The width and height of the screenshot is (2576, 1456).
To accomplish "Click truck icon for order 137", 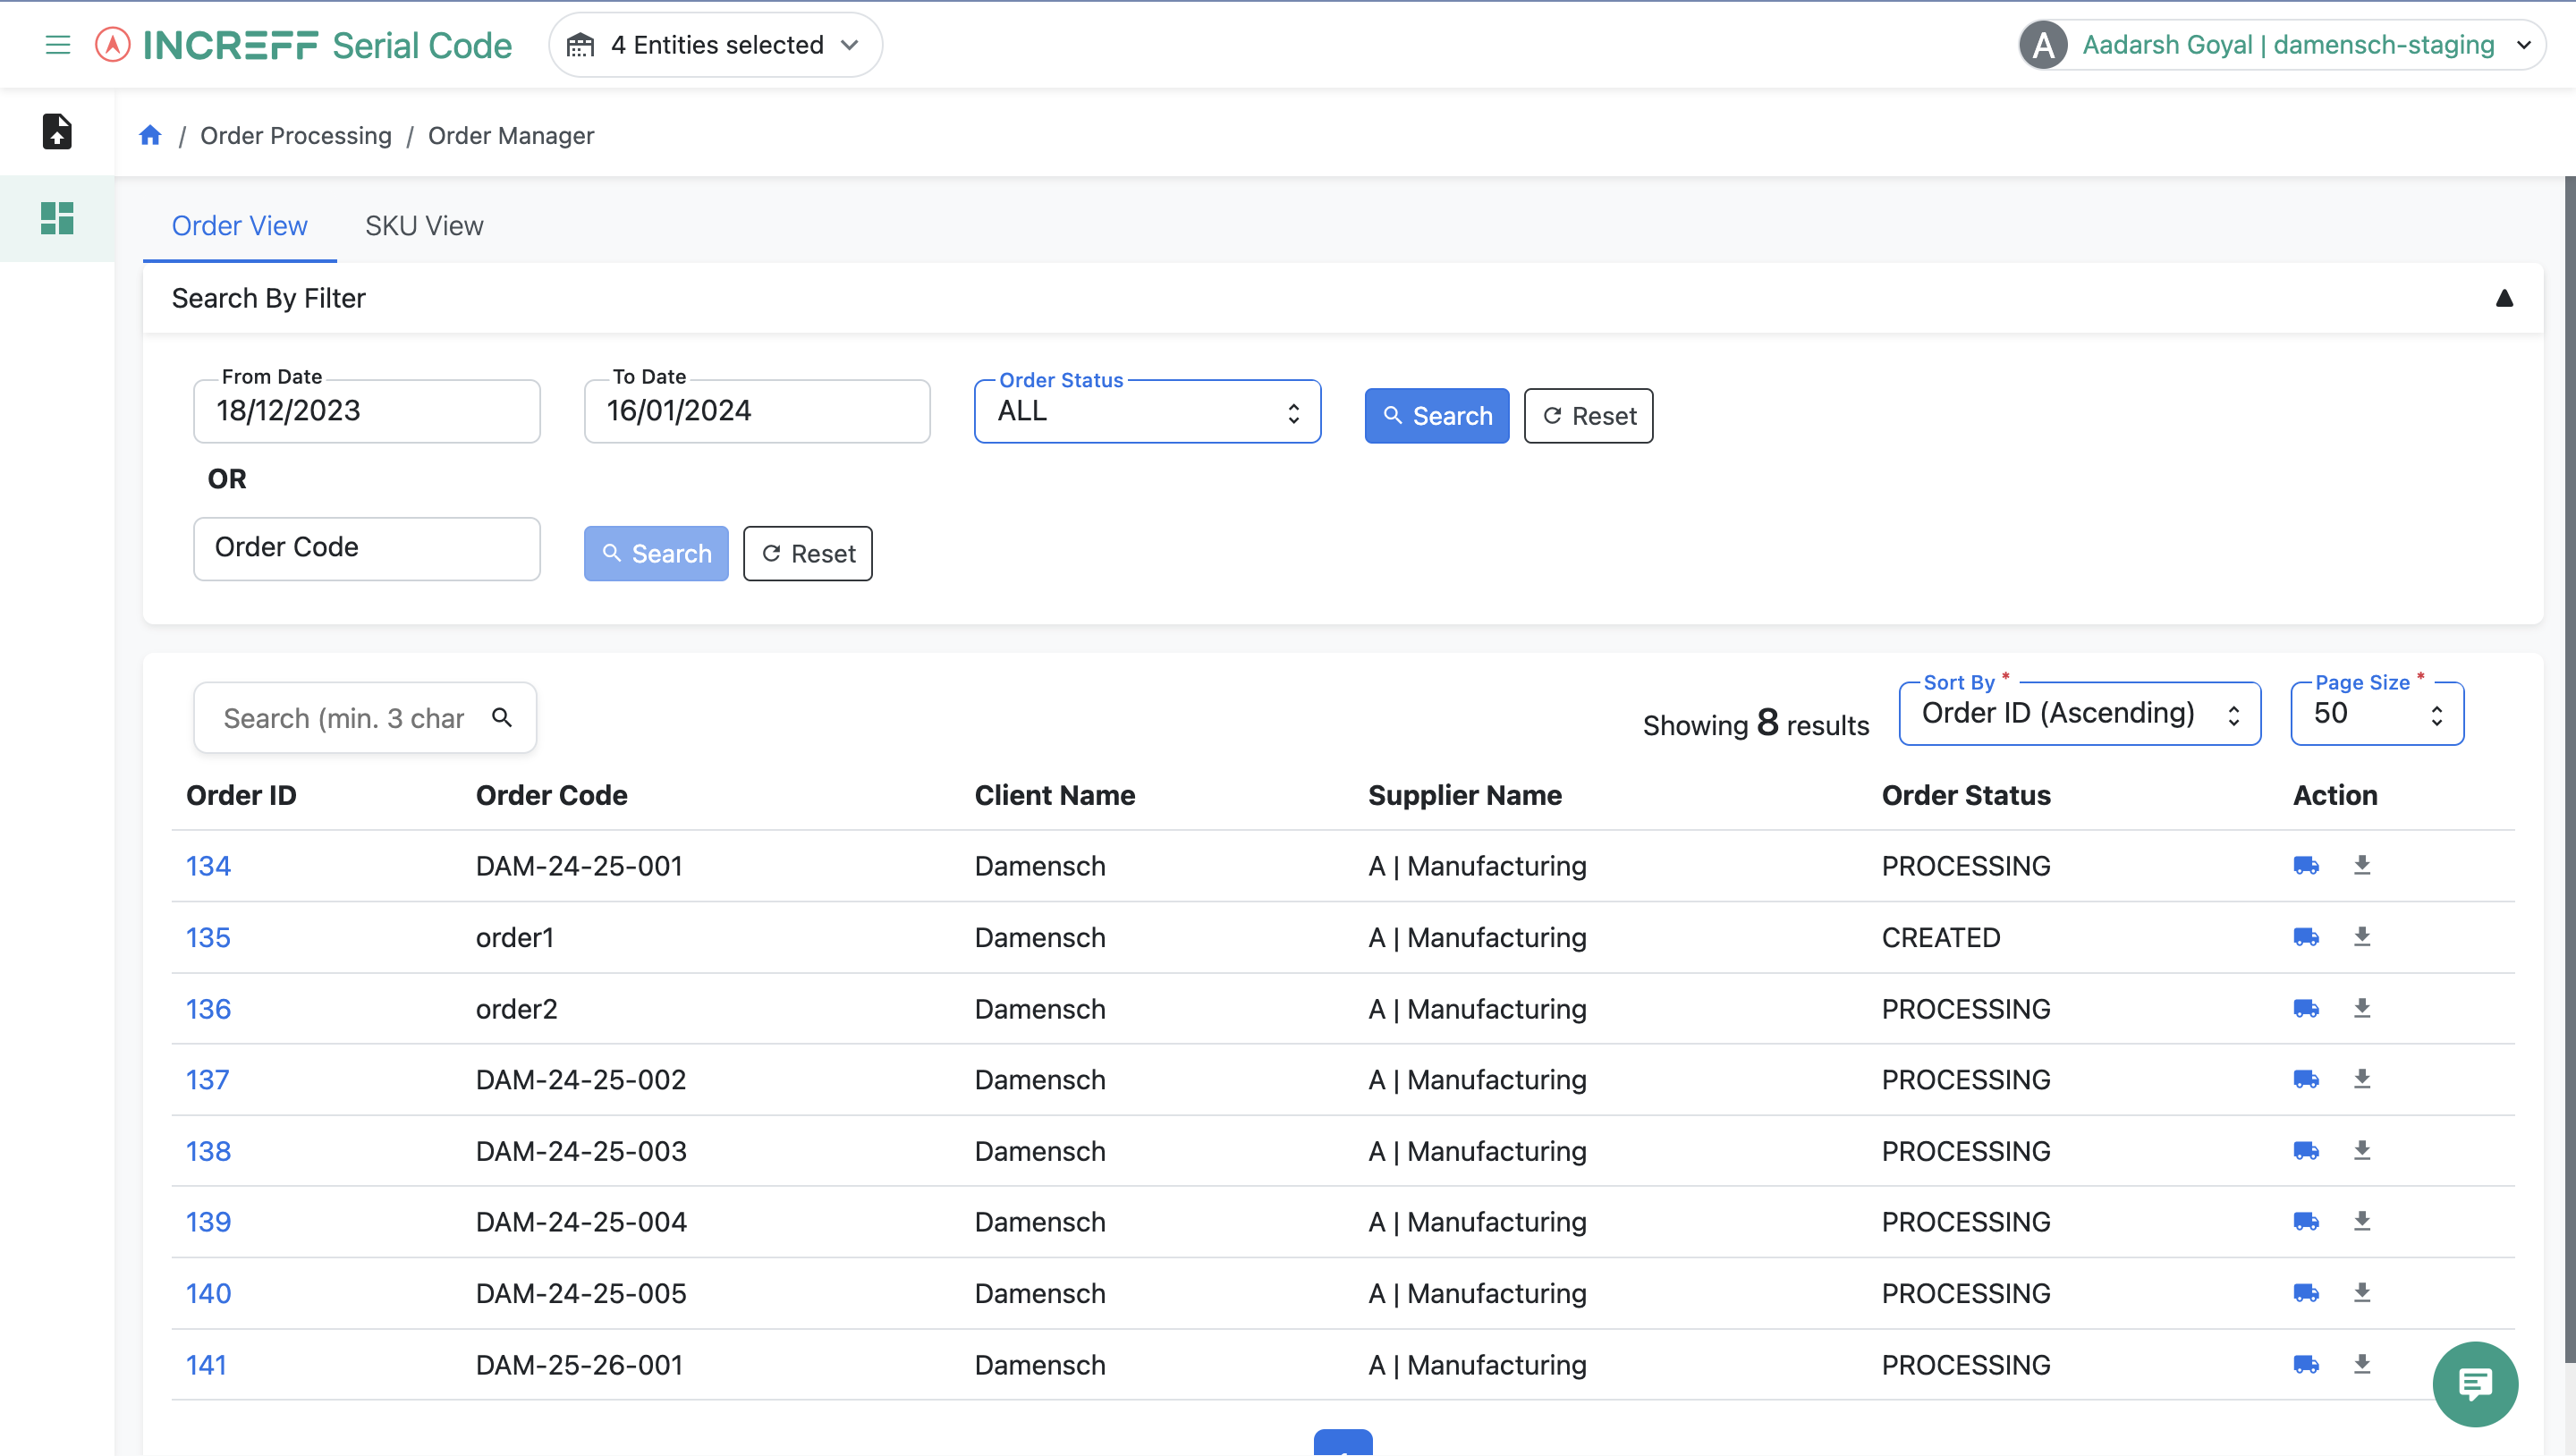I will pos(2306,1080).
